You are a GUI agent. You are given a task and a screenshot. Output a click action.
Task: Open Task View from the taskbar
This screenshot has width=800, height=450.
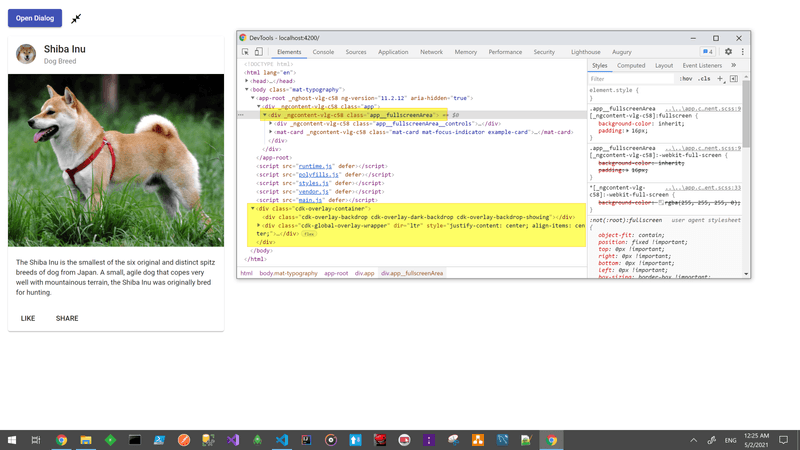click(36, 440)
